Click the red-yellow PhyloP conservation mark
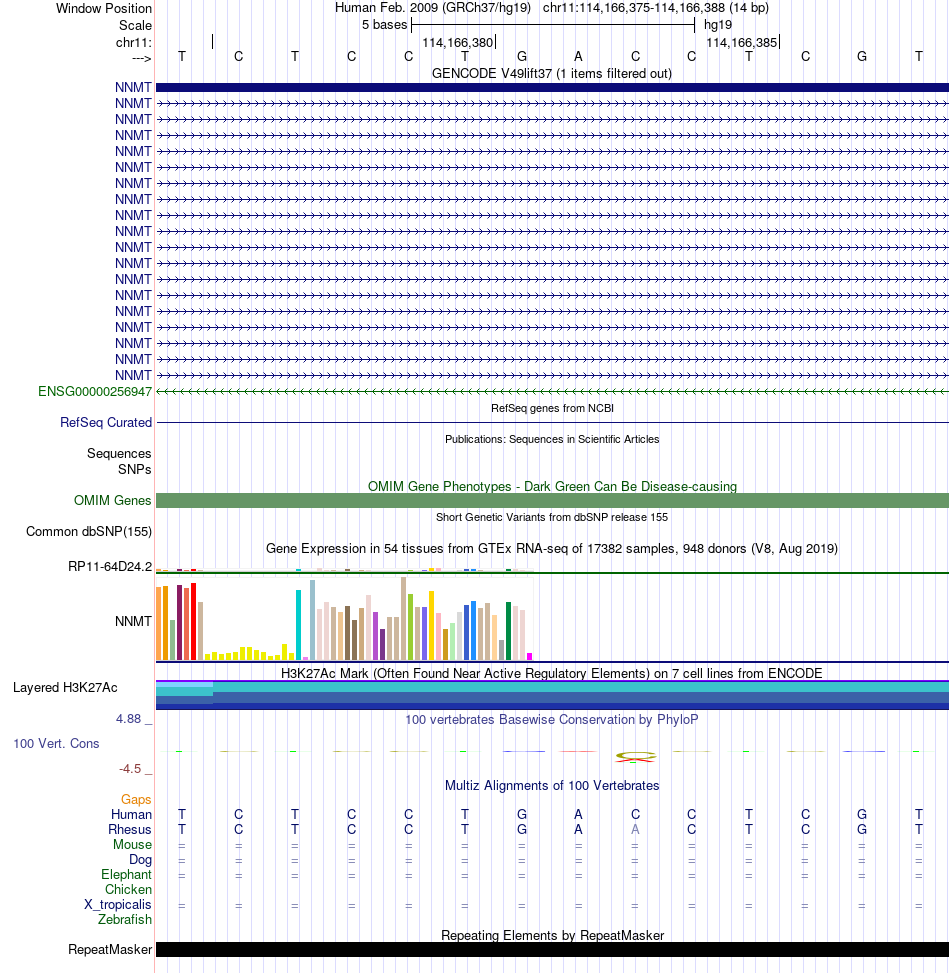The width and height of the screenshot is (950, 973). tap(635, 756)
